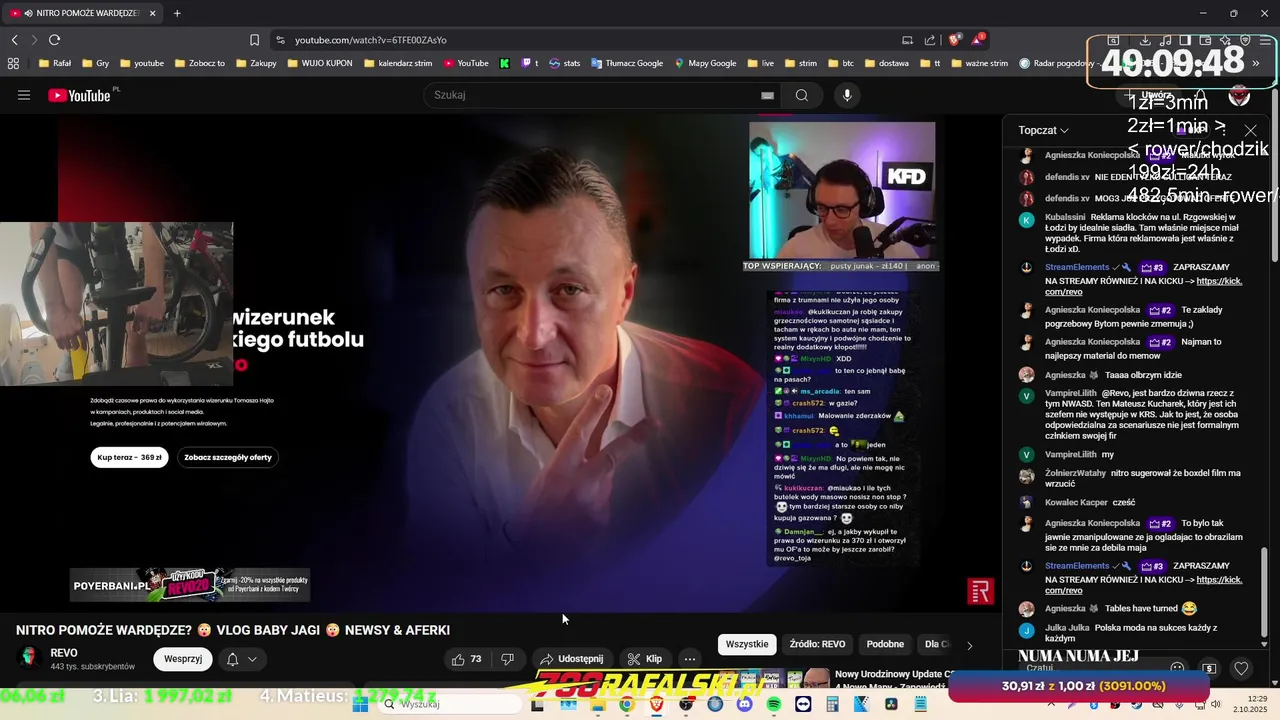1280x720 pixels.
Task: Open REVO channel name link
Action: click(64, 653)
